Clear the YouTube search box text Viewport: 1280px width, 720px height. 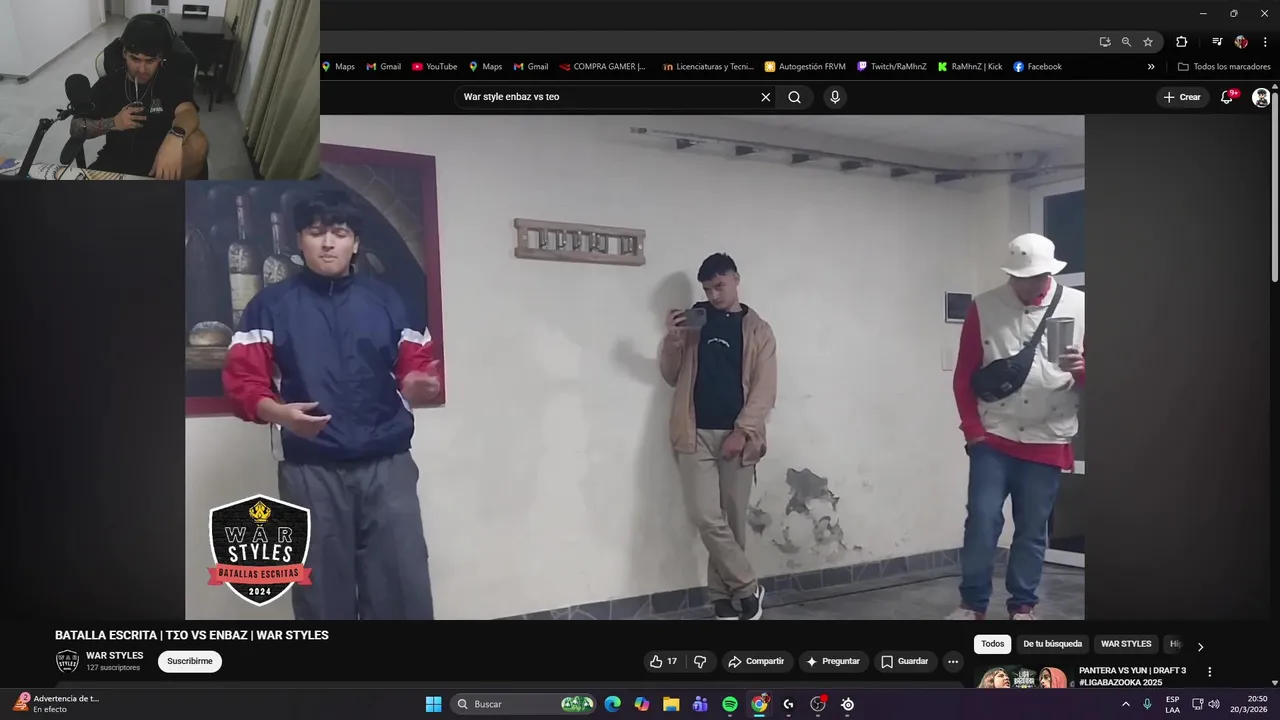pos(766,97)
